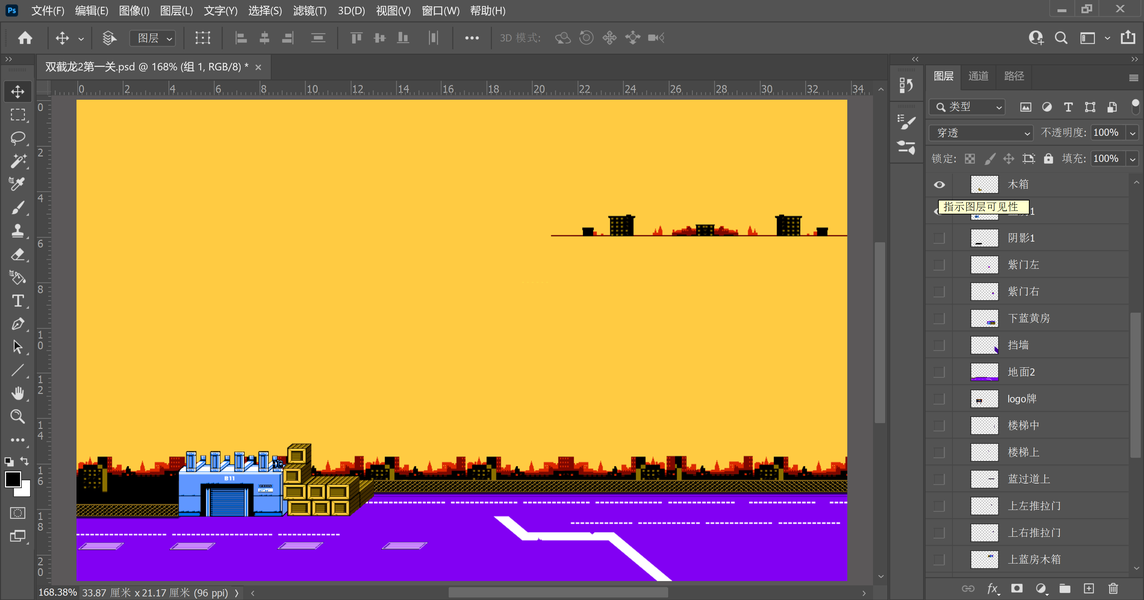The image size is (1144, 600).
Task: Create a new adjustment layer icon
Action: [1041, 588]
